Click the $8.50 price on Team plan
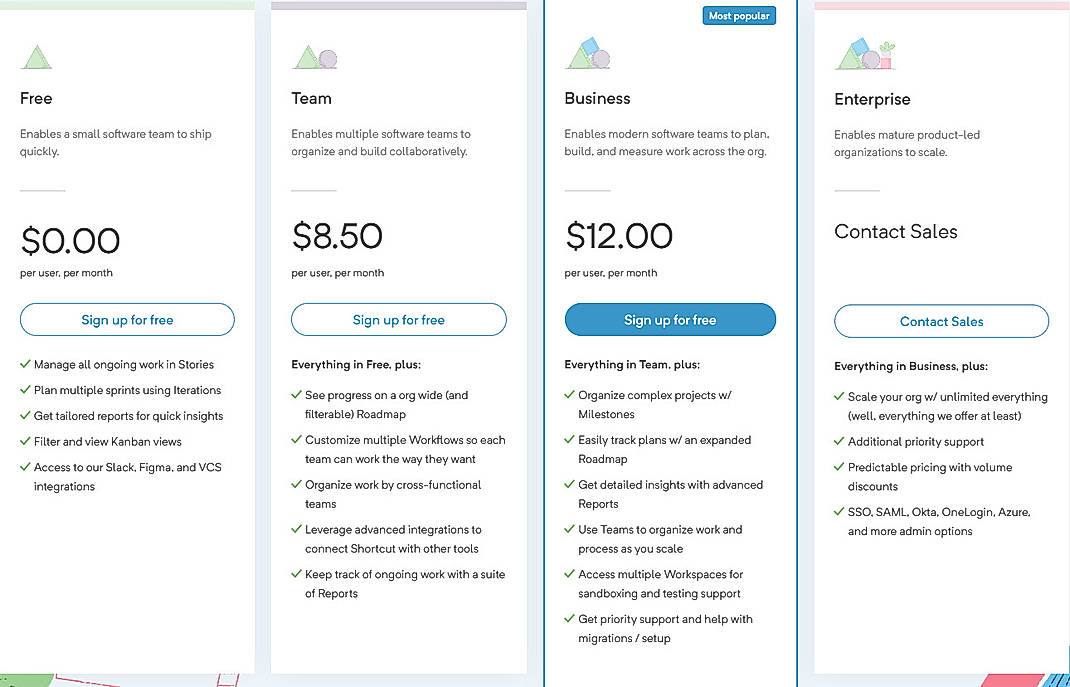This screenshot has height=687, width=1070. click(x=337, y=236)
